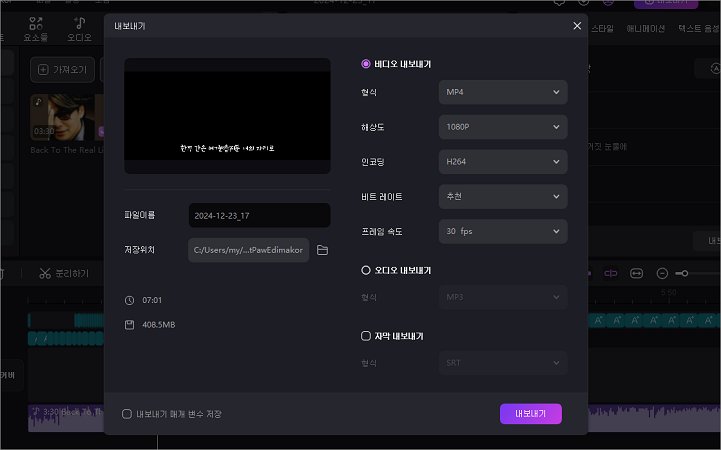Click the timeline zoom slider handle
Image resolution: width=721 pixels, height=450 pixels.
pos(684,273)
